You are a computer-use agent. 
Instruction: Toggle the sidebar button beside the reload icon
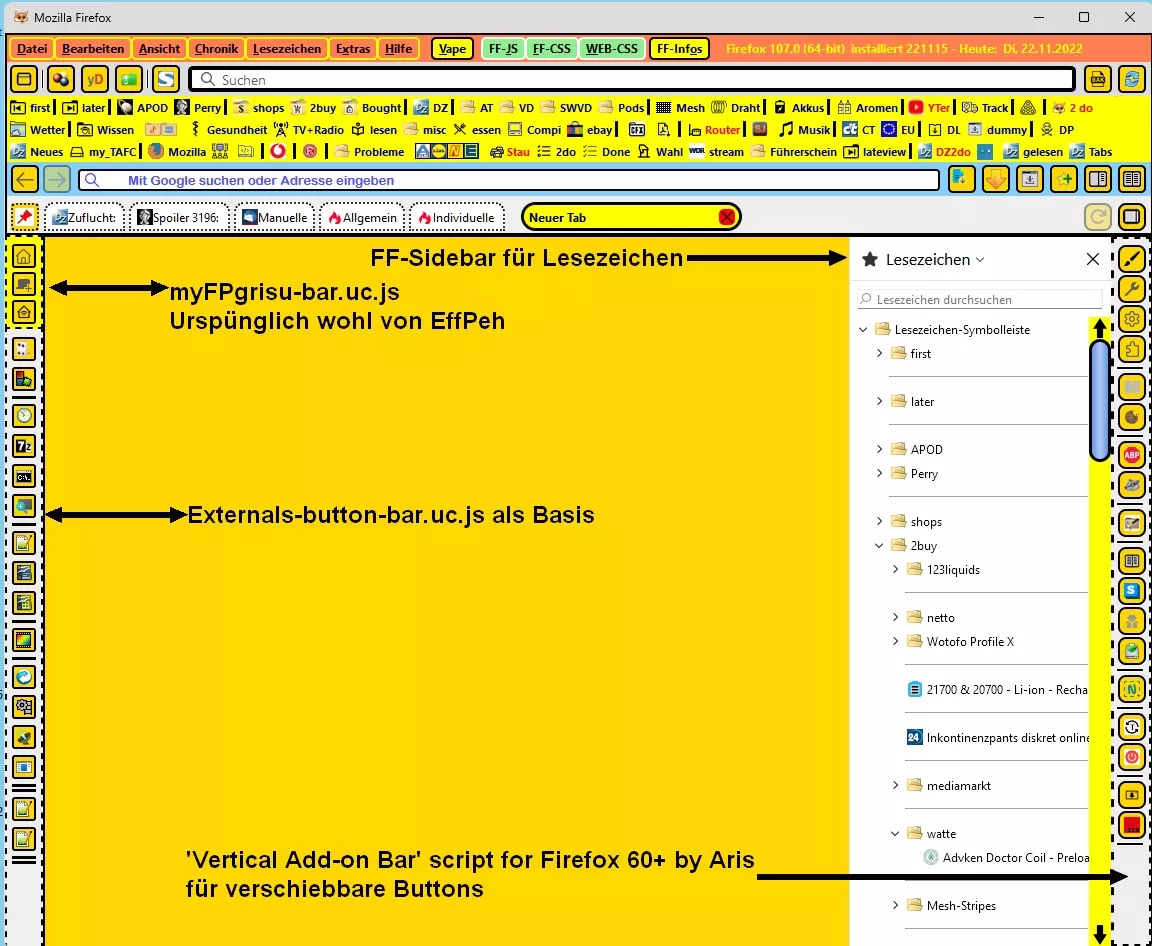[1131, 217]
